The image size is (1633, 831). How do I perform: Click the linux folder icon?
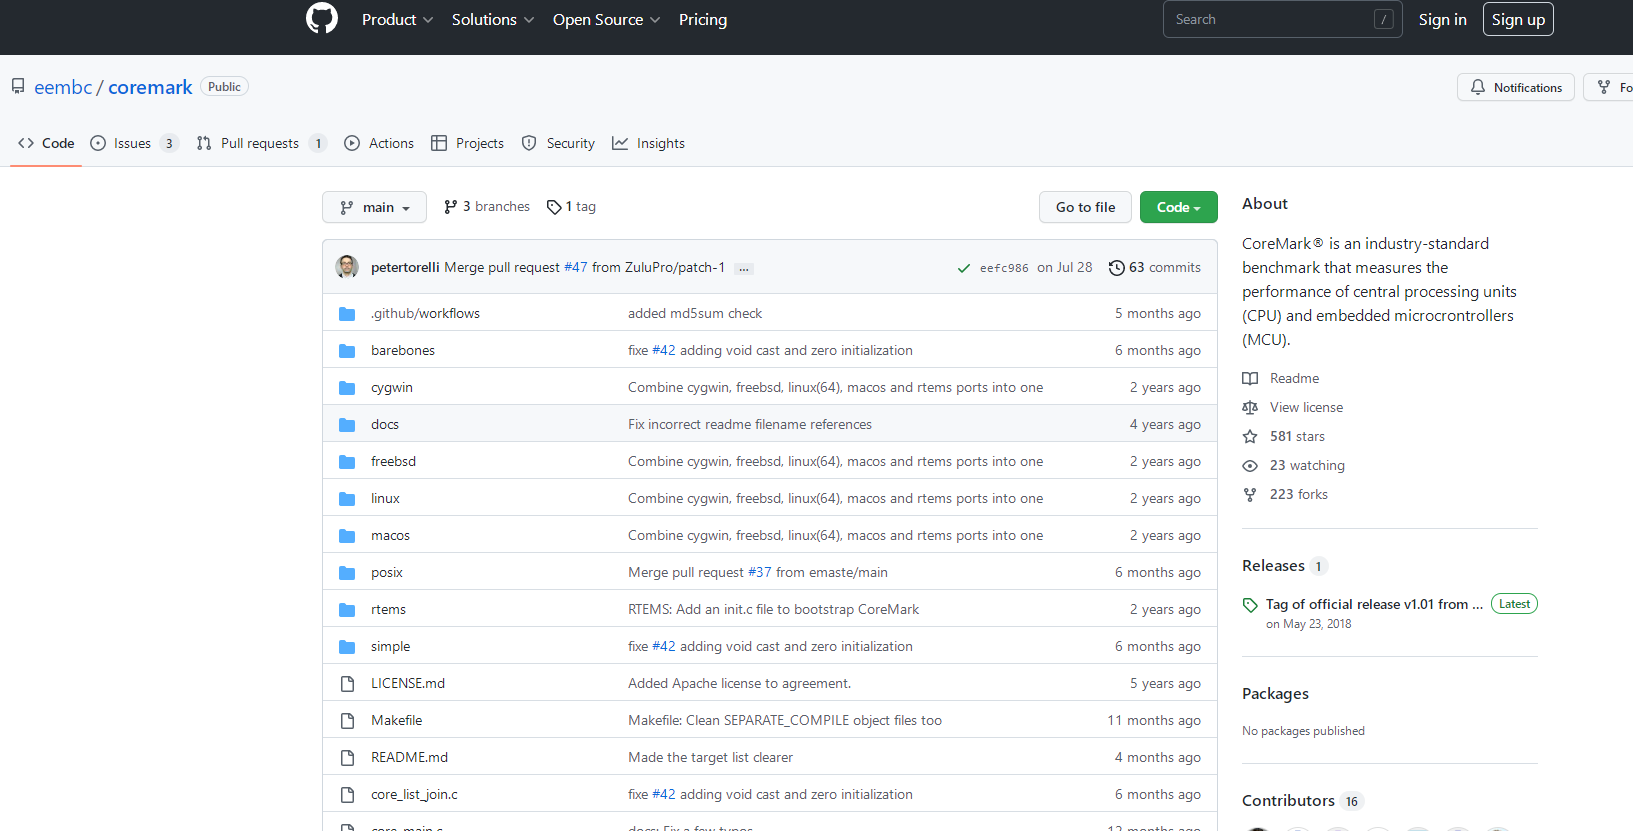[347, 499]
